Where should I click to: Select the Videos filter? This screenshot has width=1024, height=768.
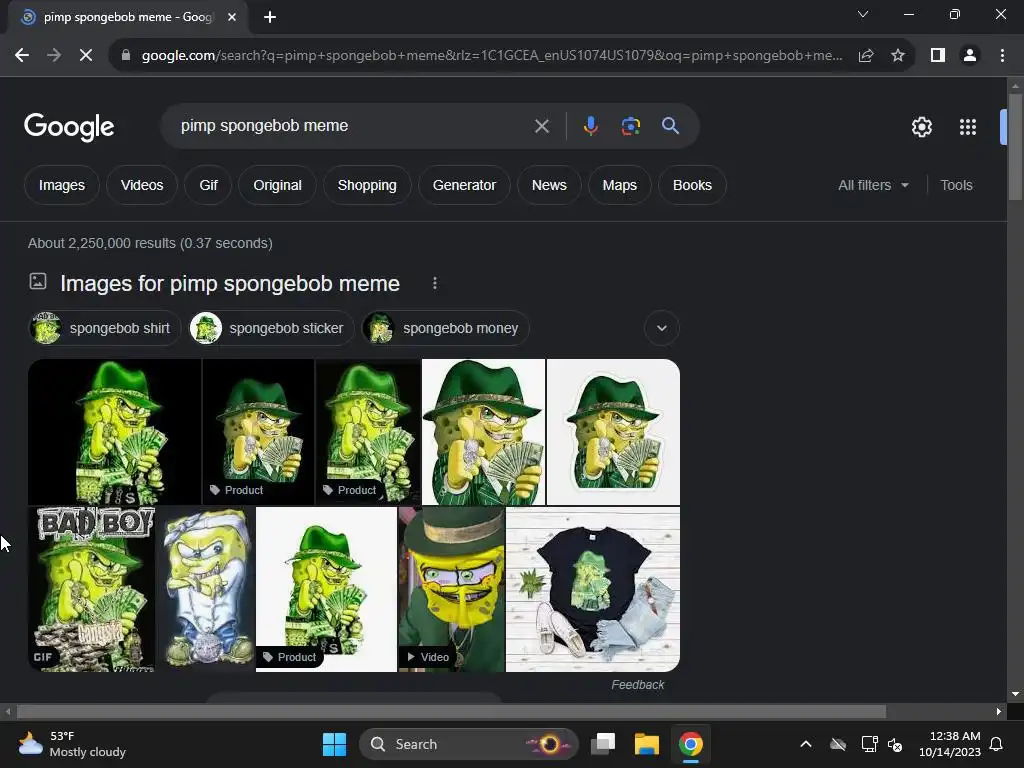[x=142, y=185]
